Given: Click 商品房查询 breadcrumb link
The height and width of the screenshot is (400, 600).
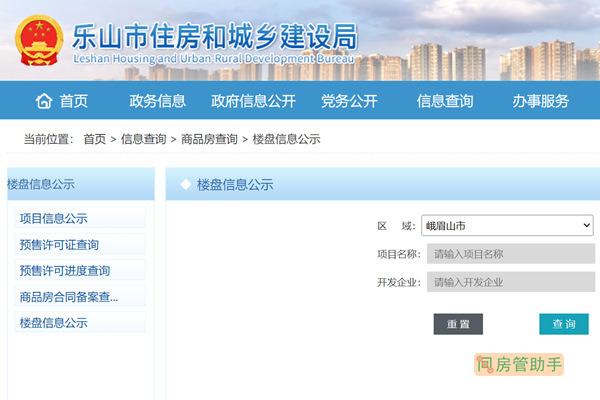Looking at the screenshot, I should [209, 139].
